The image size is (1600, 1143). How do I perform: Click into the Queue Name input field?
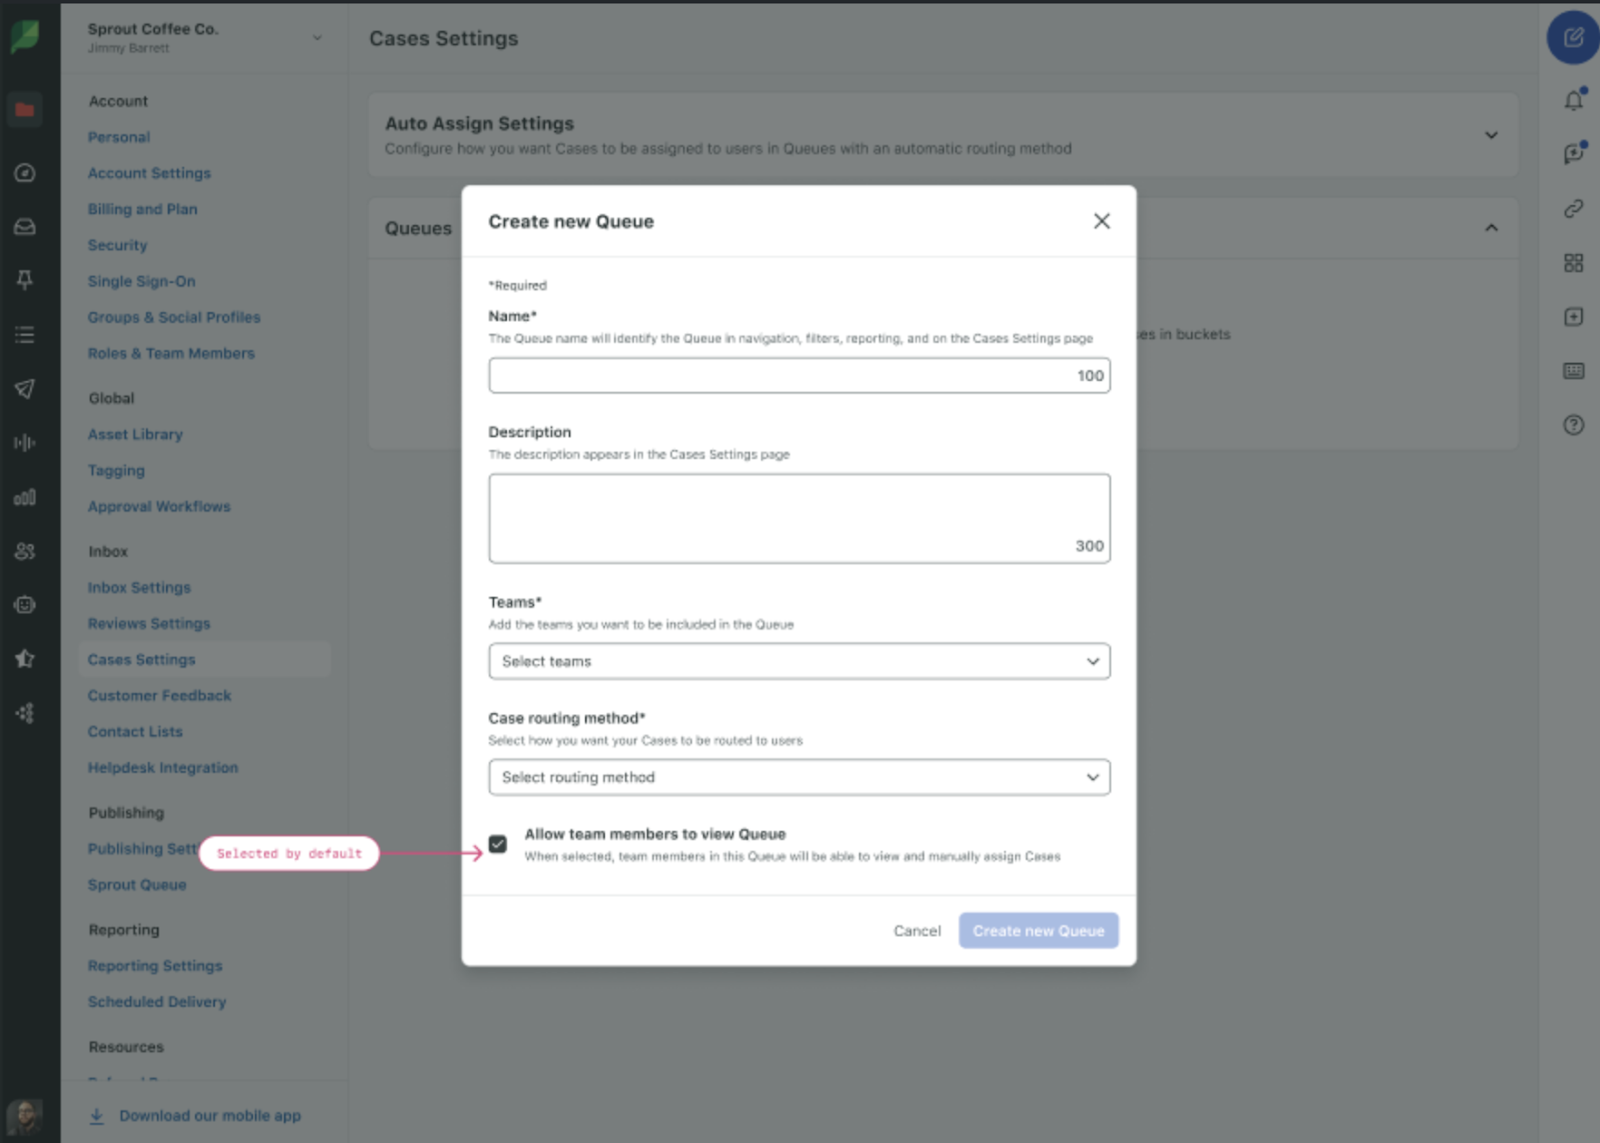[799, 376]
